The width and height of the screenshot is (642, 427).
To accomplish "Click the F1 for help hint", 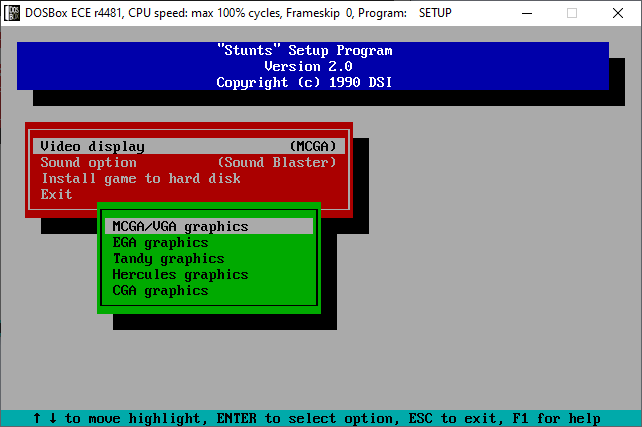I will (x=556, y=418).
